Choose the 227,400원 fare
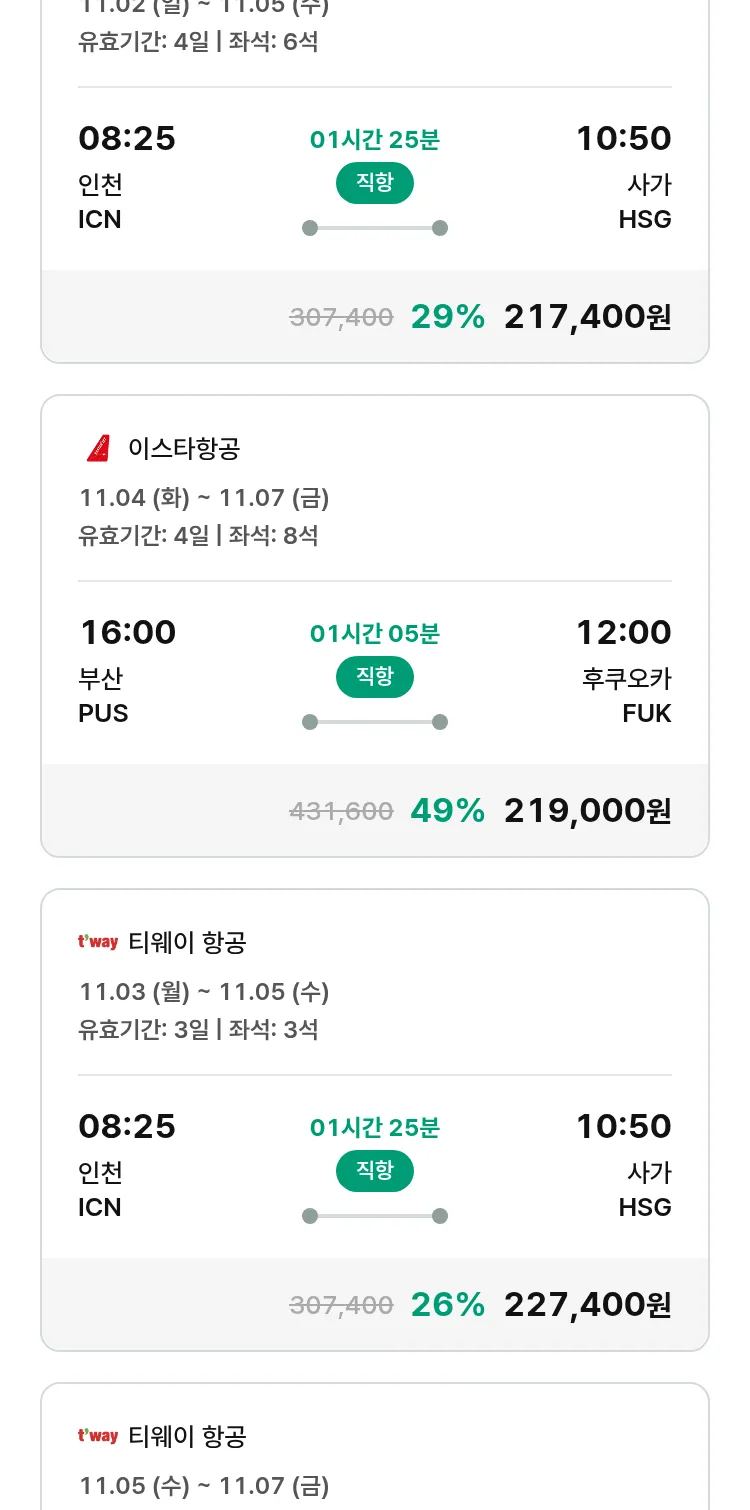 tap(587, 1305)
